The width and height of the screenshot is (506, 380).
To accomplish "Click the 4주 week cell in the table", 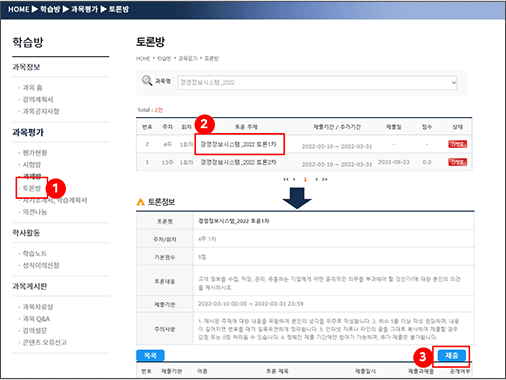I will [x=167, y=144].
